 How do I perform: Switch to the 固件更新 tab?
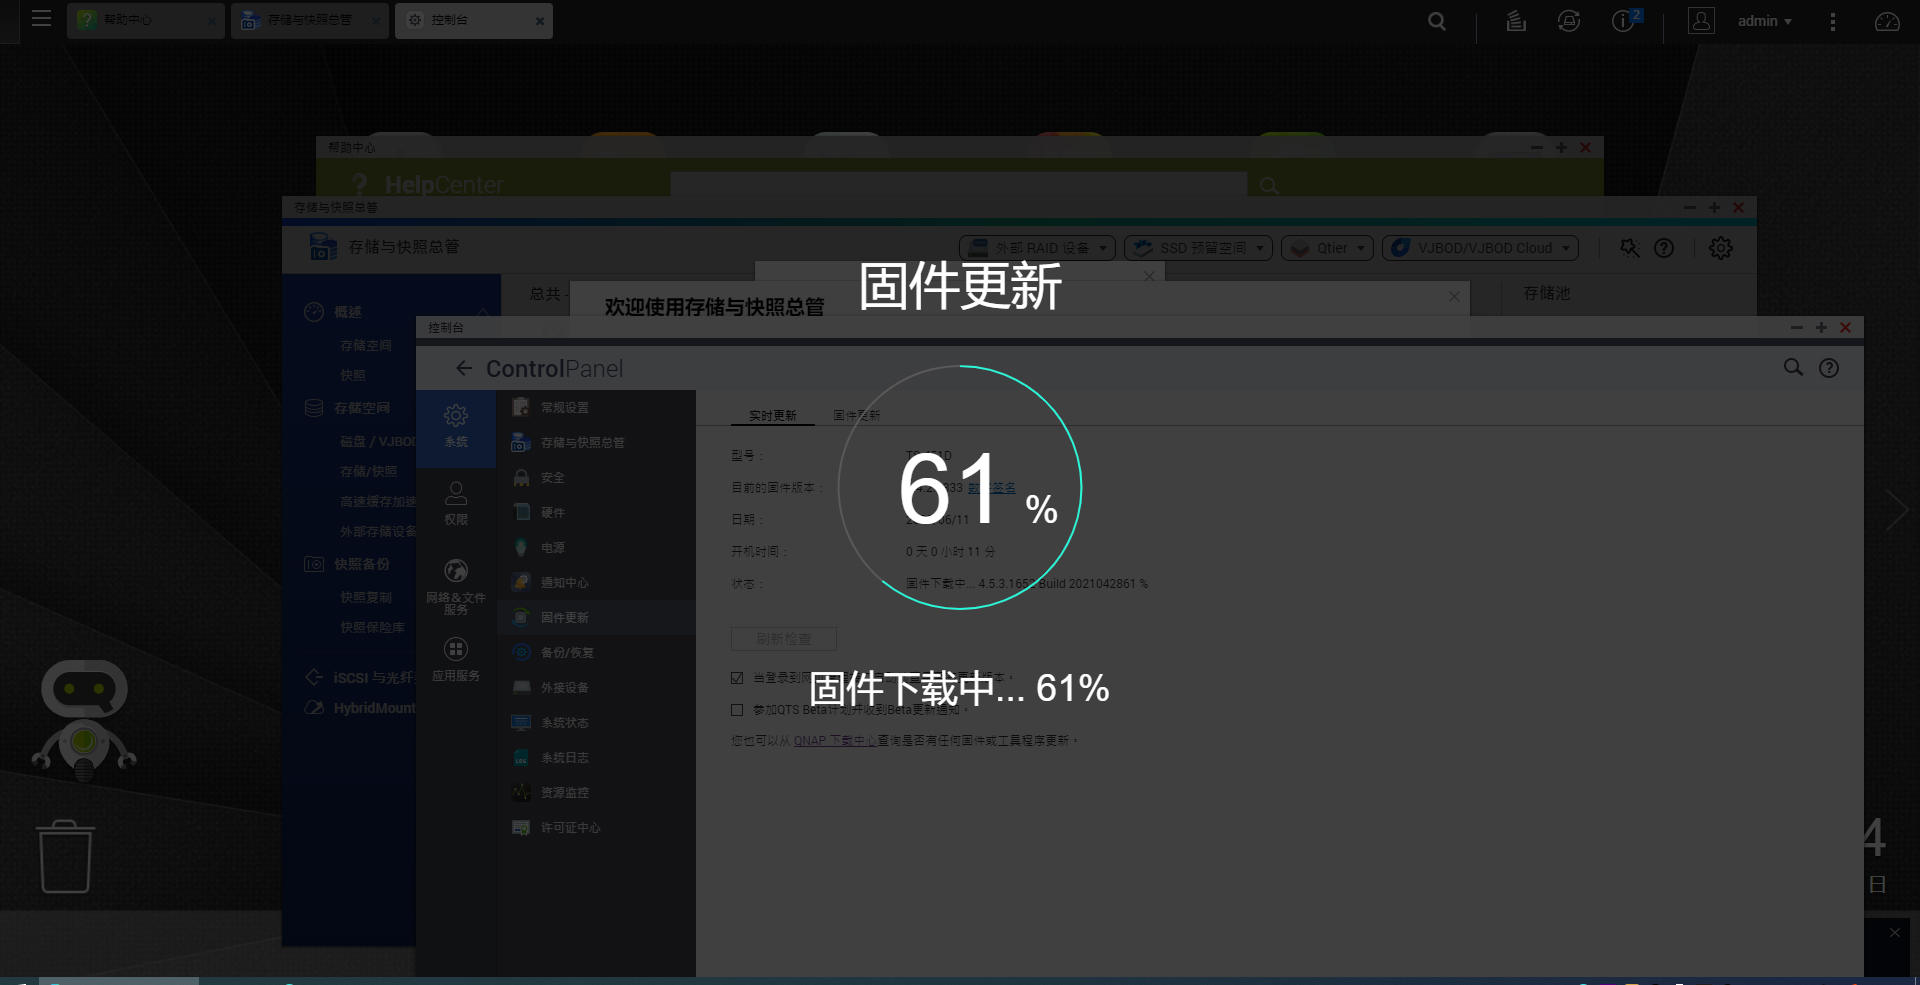pyautogui.click(x=855, y=414)
